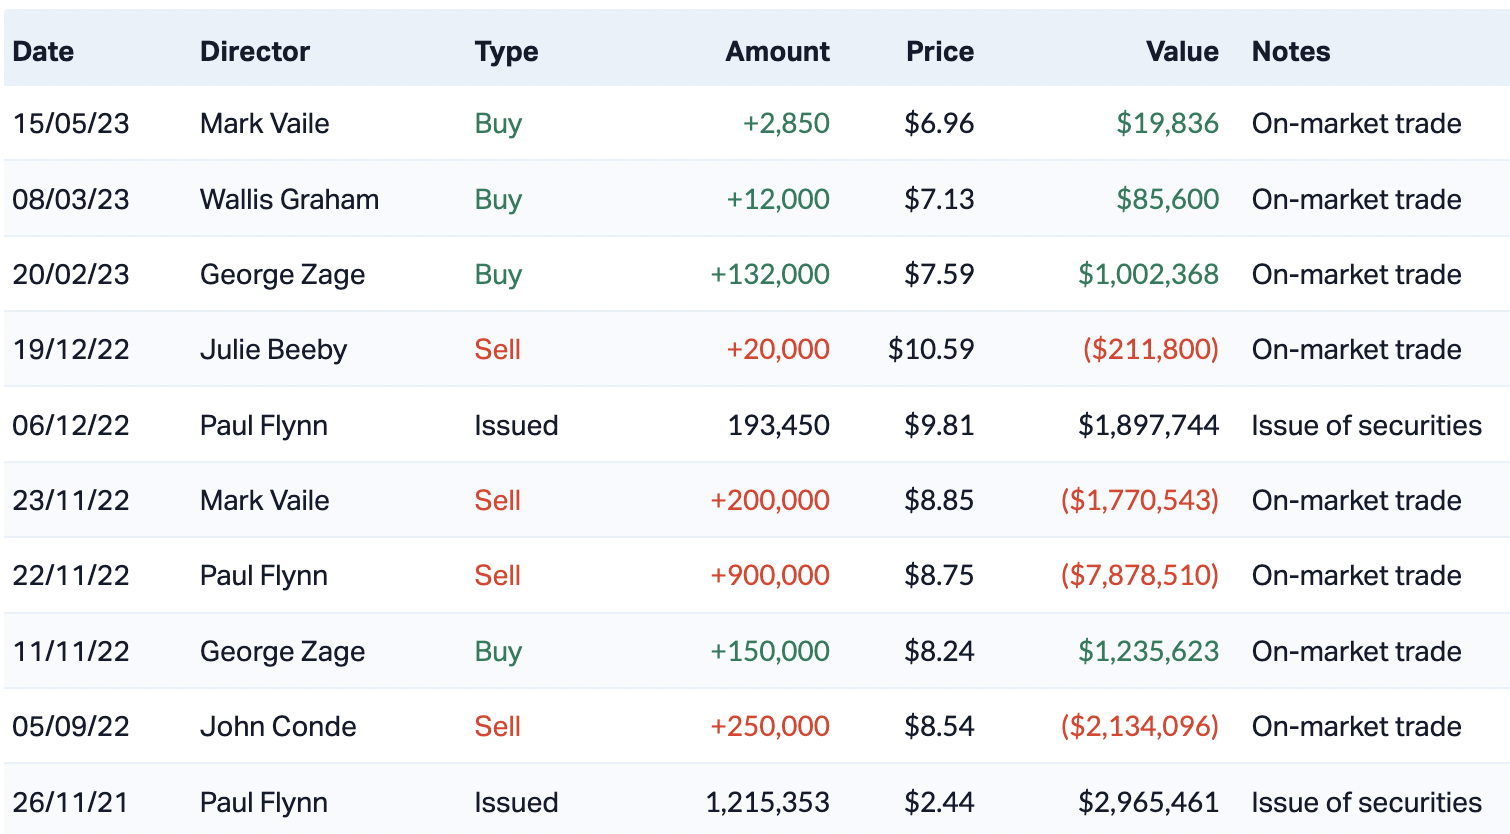Sort the table by Price header

[939, 51]
